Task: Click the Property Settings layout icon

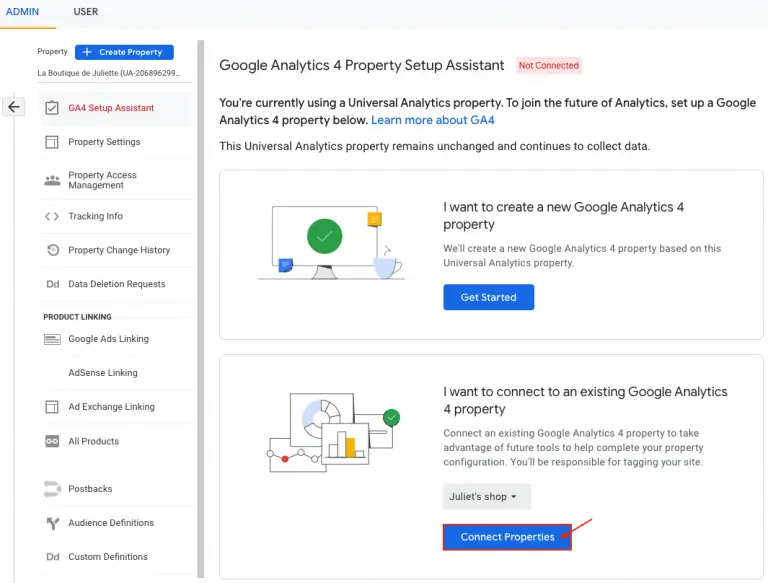Action: pyautogui.click(x=53, y=142)
